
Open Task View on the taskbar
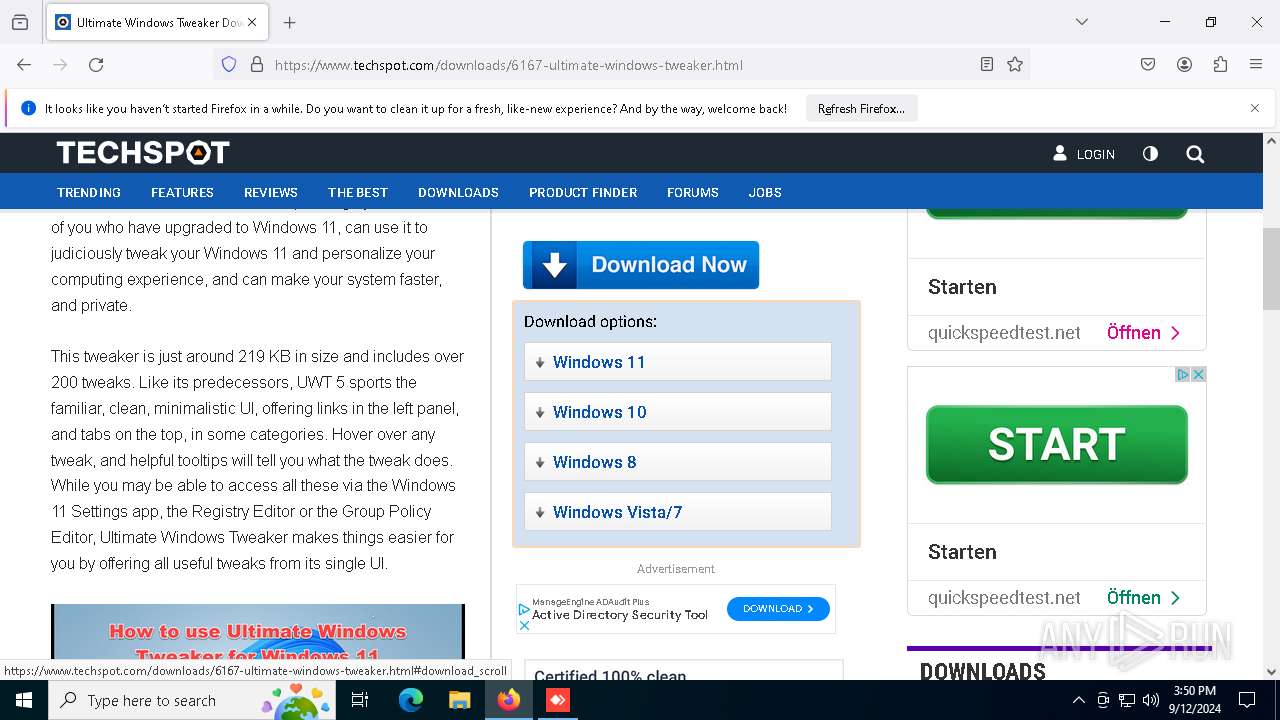pyautogui.click(x=360, y=700)
